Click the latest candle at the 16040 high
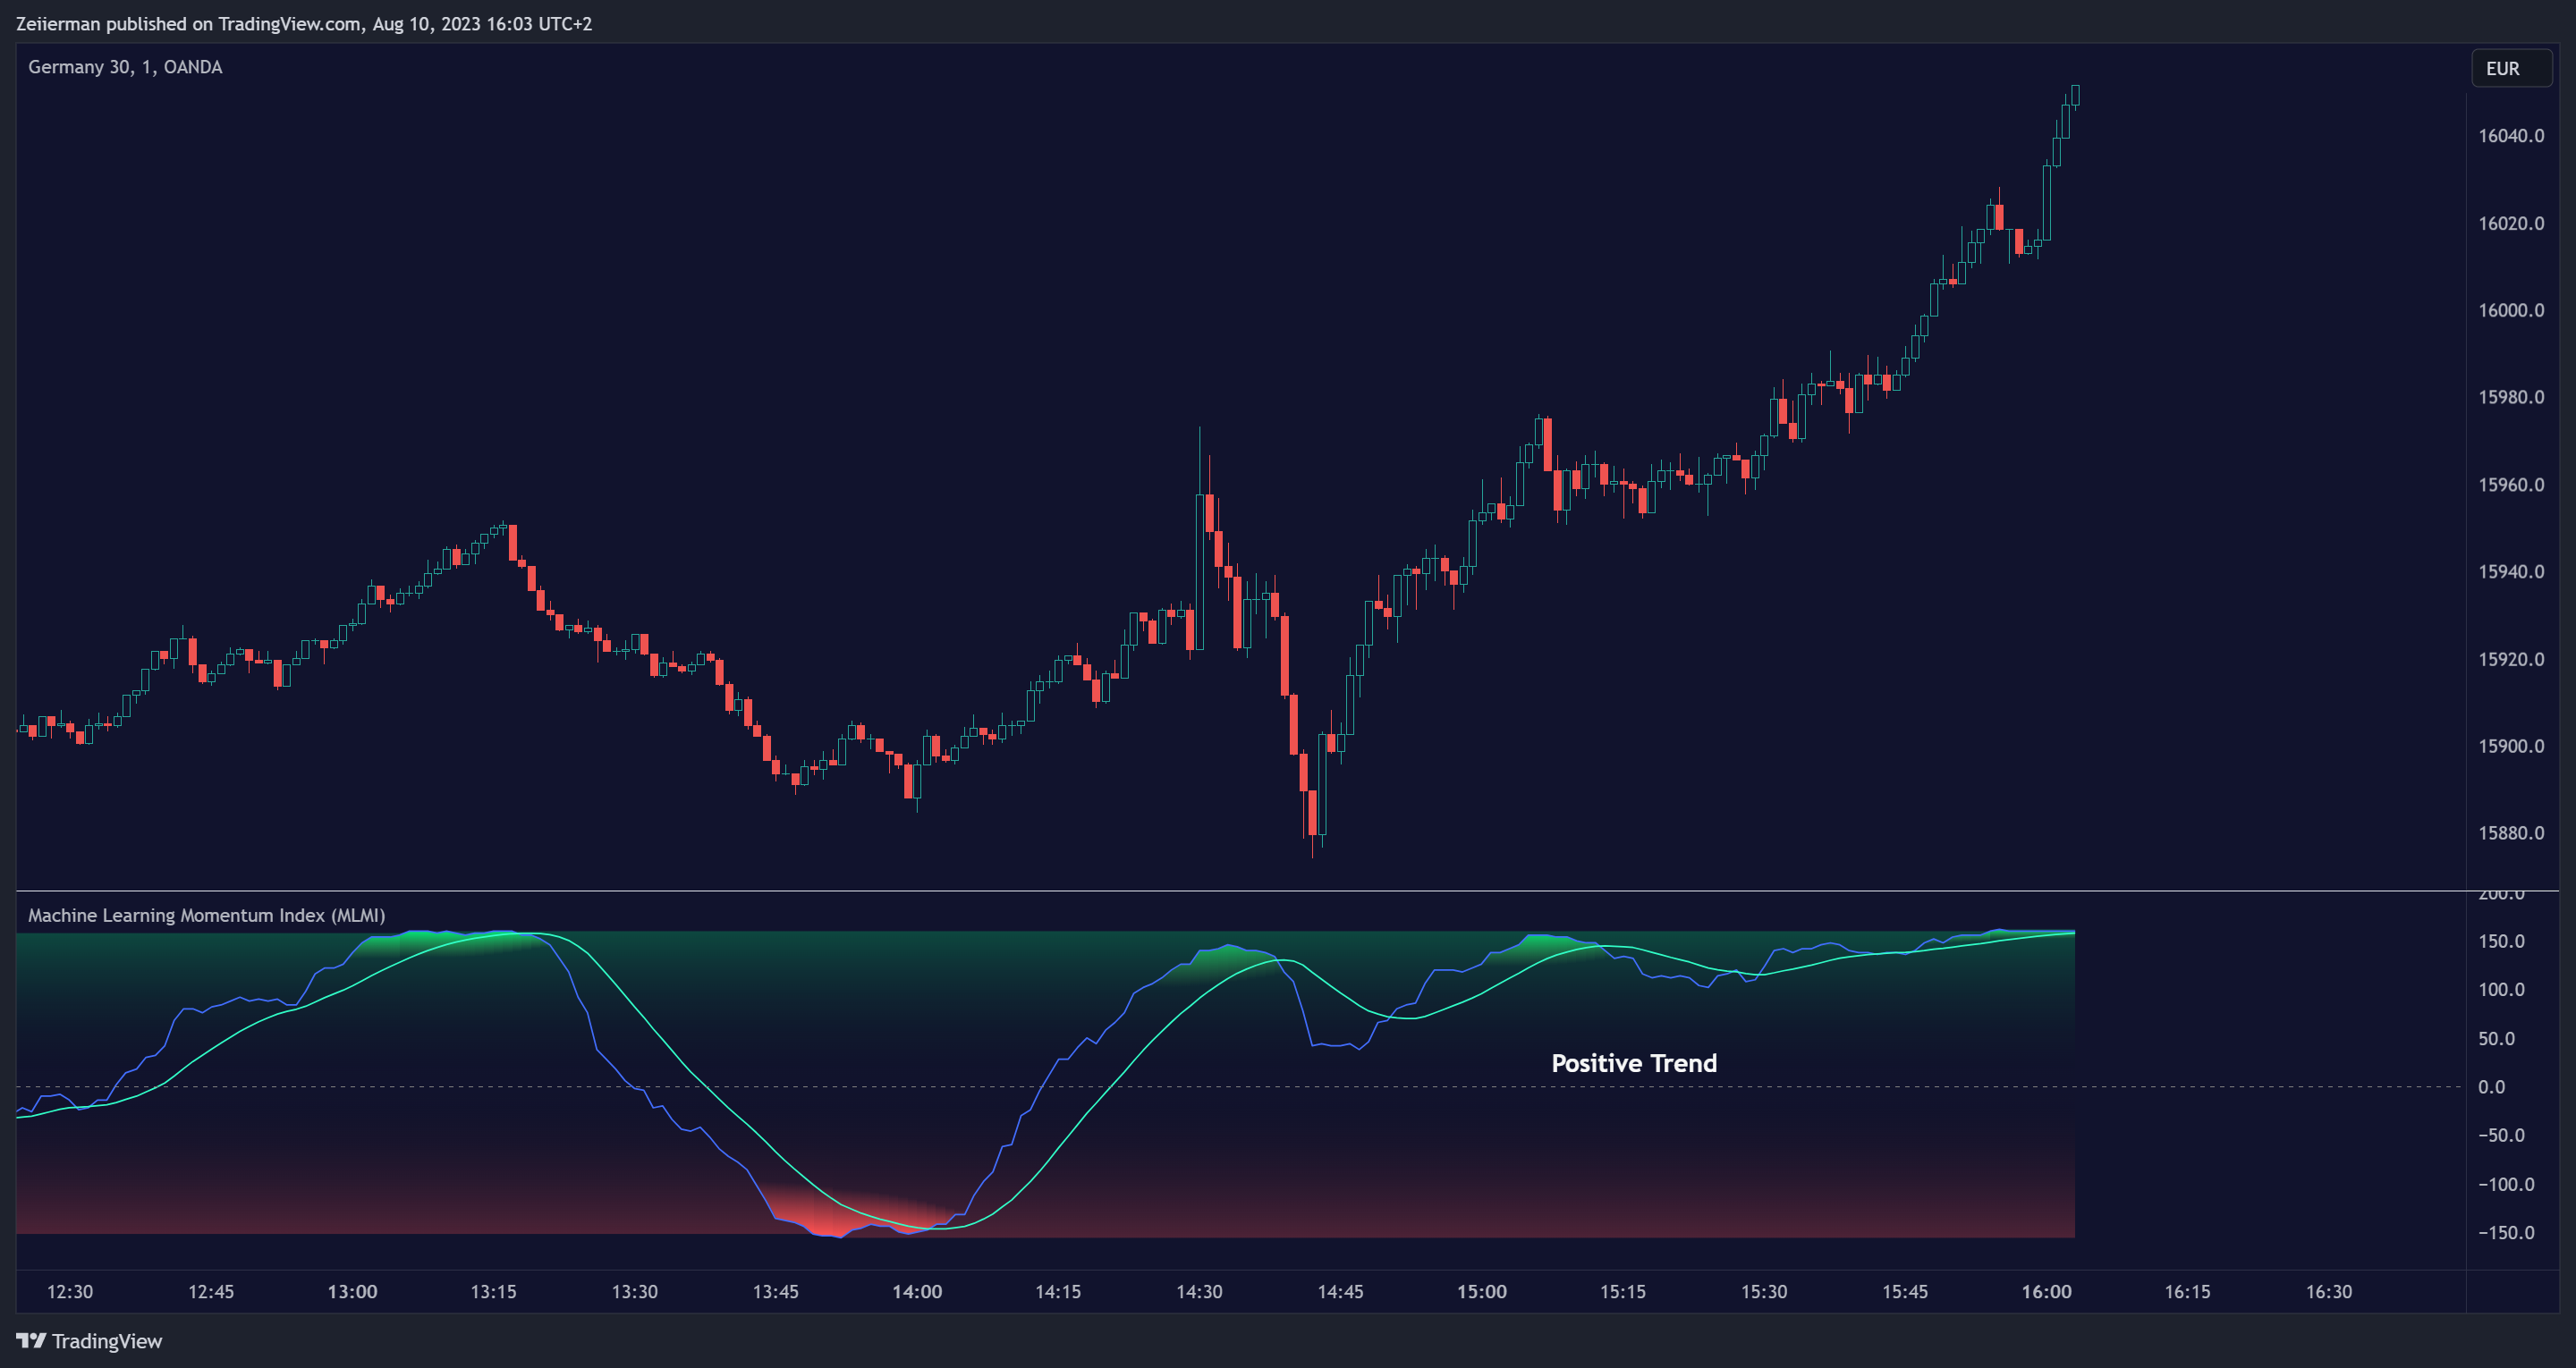This screenshot has height=1368, width=2576. 2075,96
